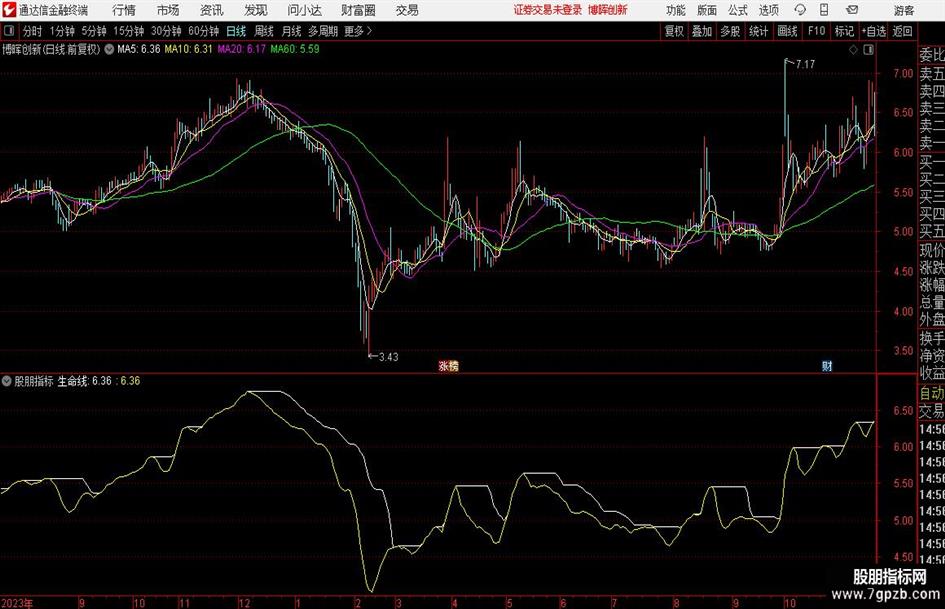Screen dimensions: 945x609
Task: Click the 涨榜 marker on the chart
Action: click(448, 366)
